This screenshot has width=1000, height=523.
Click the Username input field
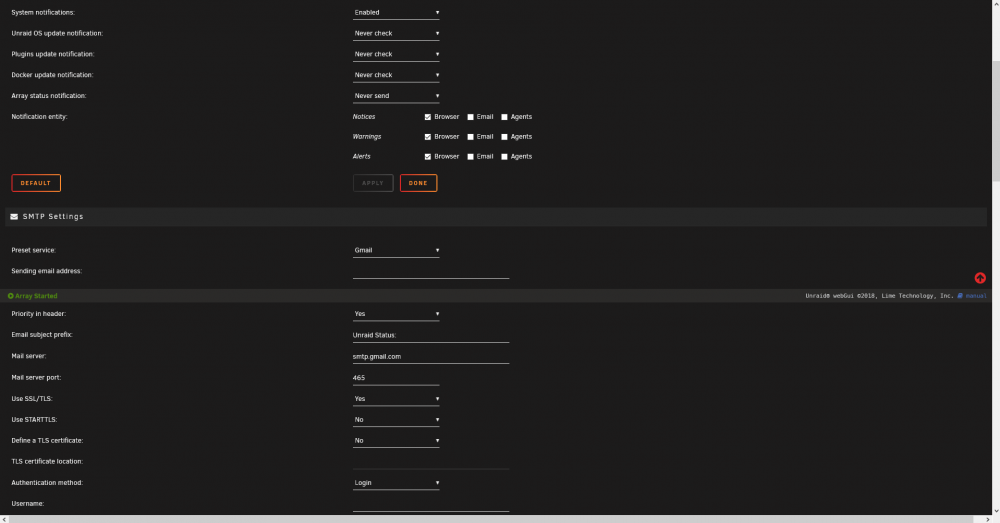[430, 504]
